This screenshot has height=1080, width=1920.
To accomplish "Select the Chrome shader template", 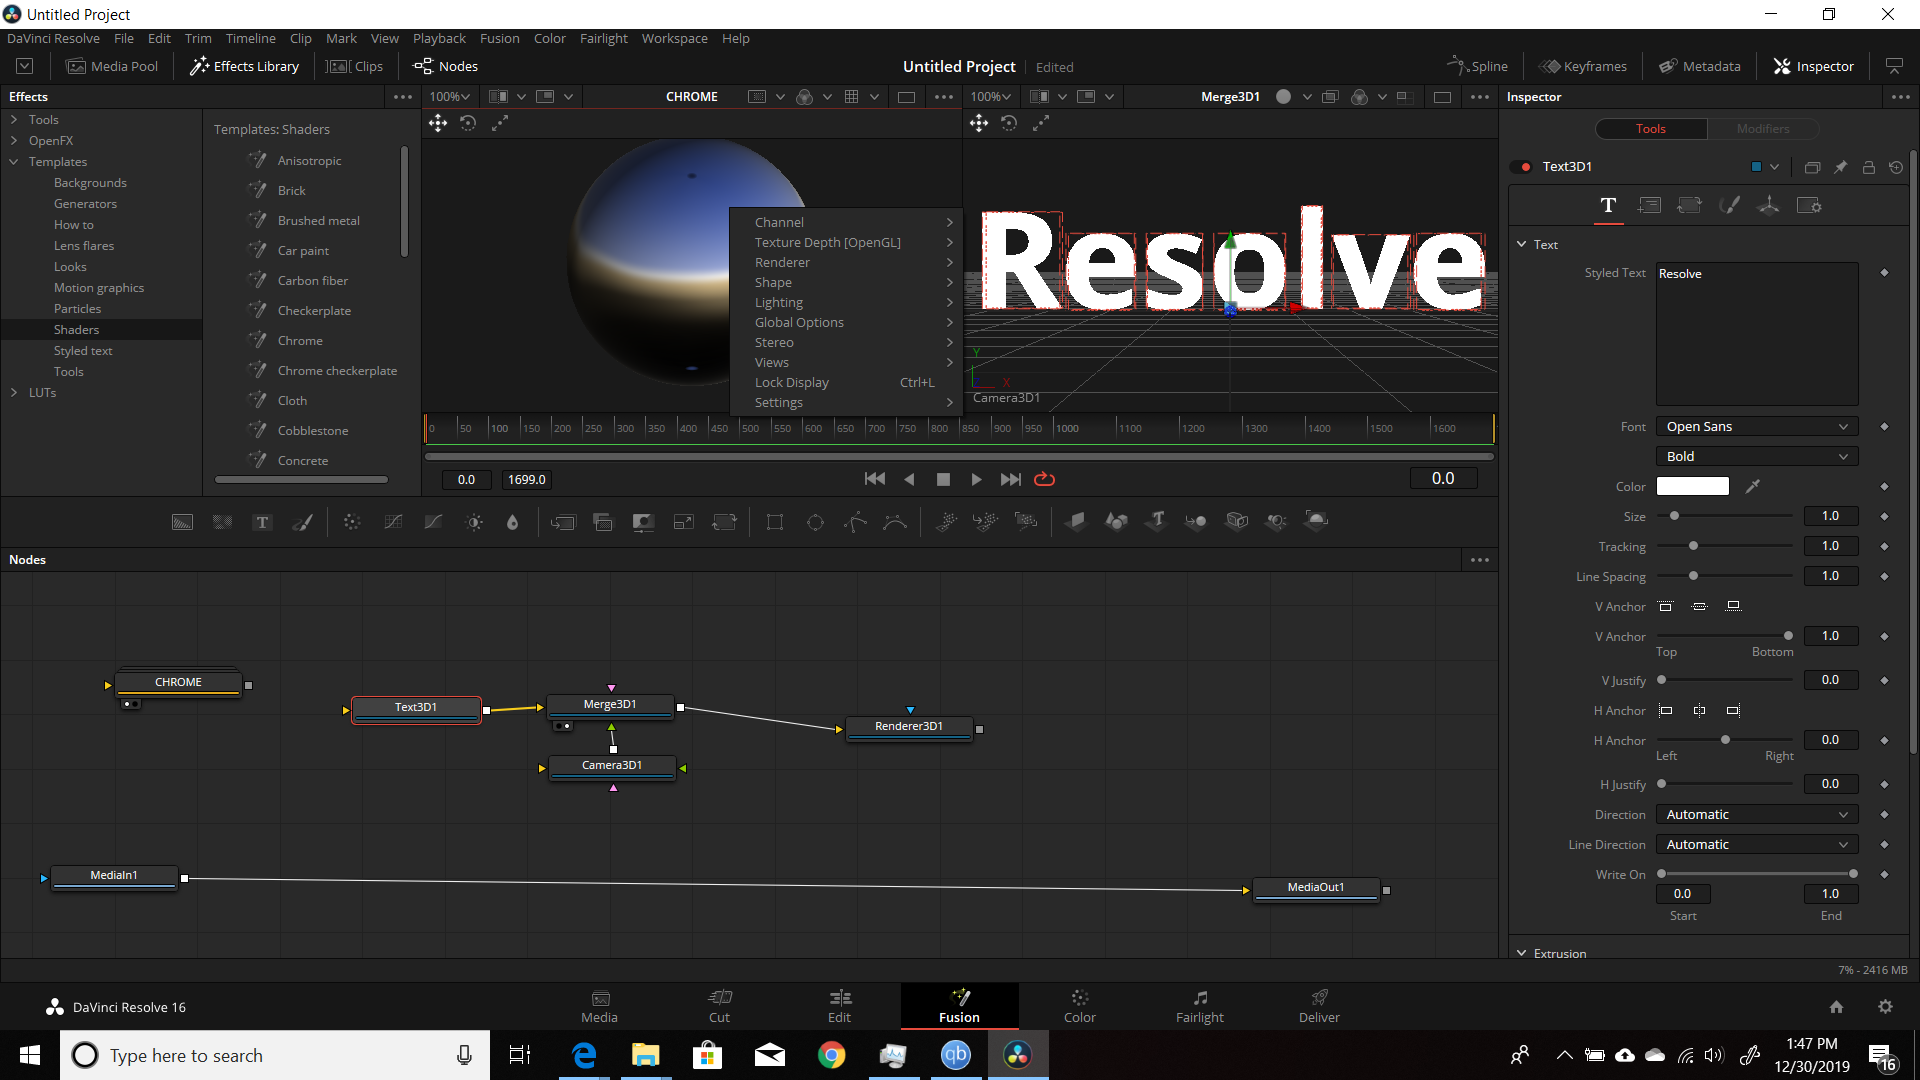I will (x=300, y=340).
